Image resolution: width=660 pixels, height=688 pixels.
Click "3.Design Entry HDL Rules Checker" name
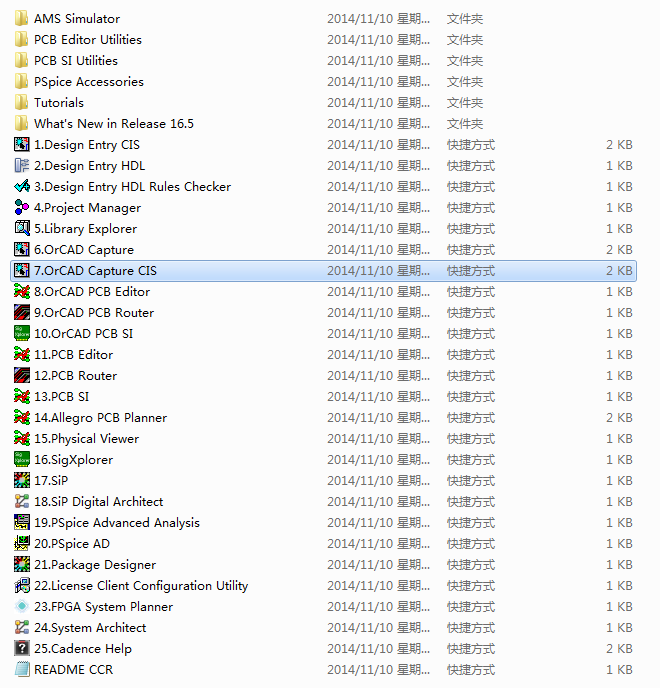133,186
